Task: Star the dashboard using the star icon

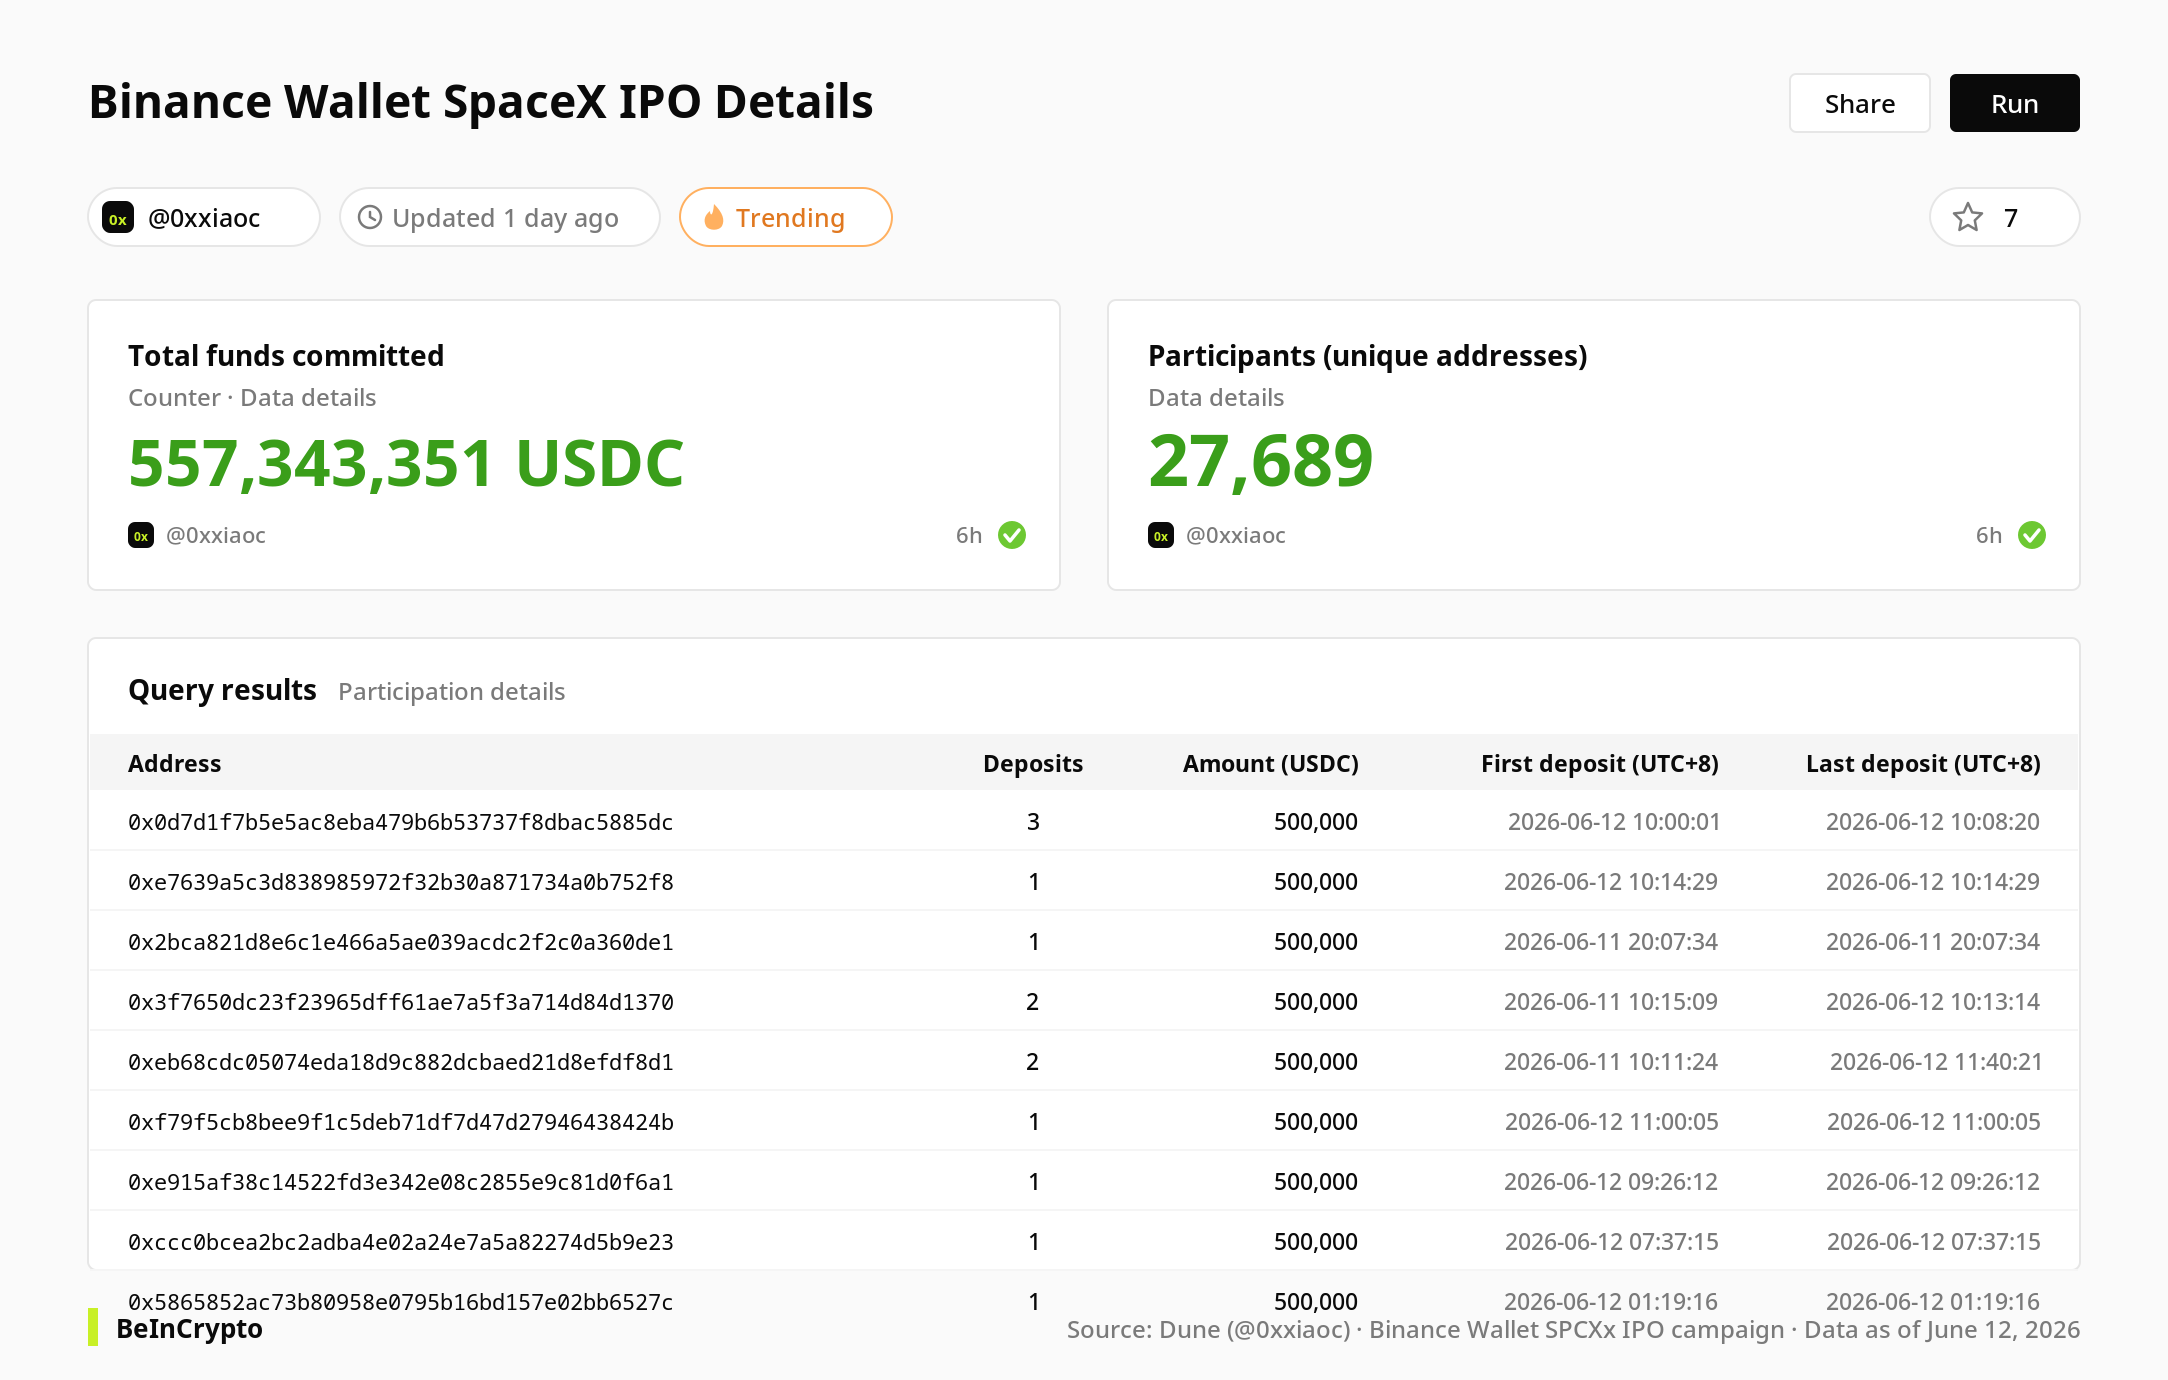Action: click(1968, 217)
